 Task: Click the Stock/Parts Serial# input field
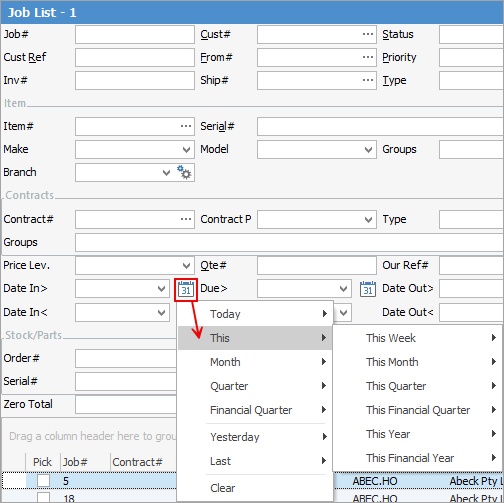tap(126, 381)
